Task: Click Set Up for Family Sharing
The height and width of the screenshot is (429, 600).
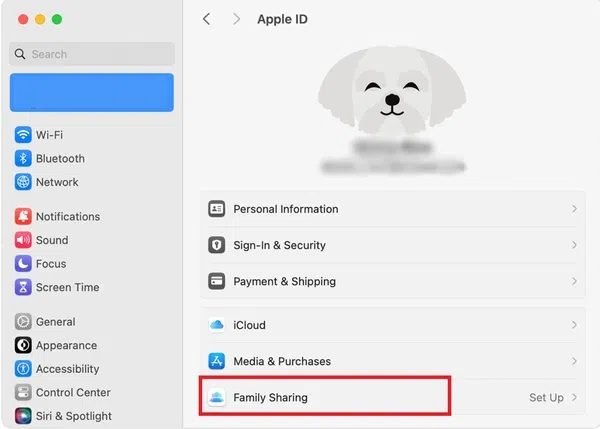Action: coord(546,398)
